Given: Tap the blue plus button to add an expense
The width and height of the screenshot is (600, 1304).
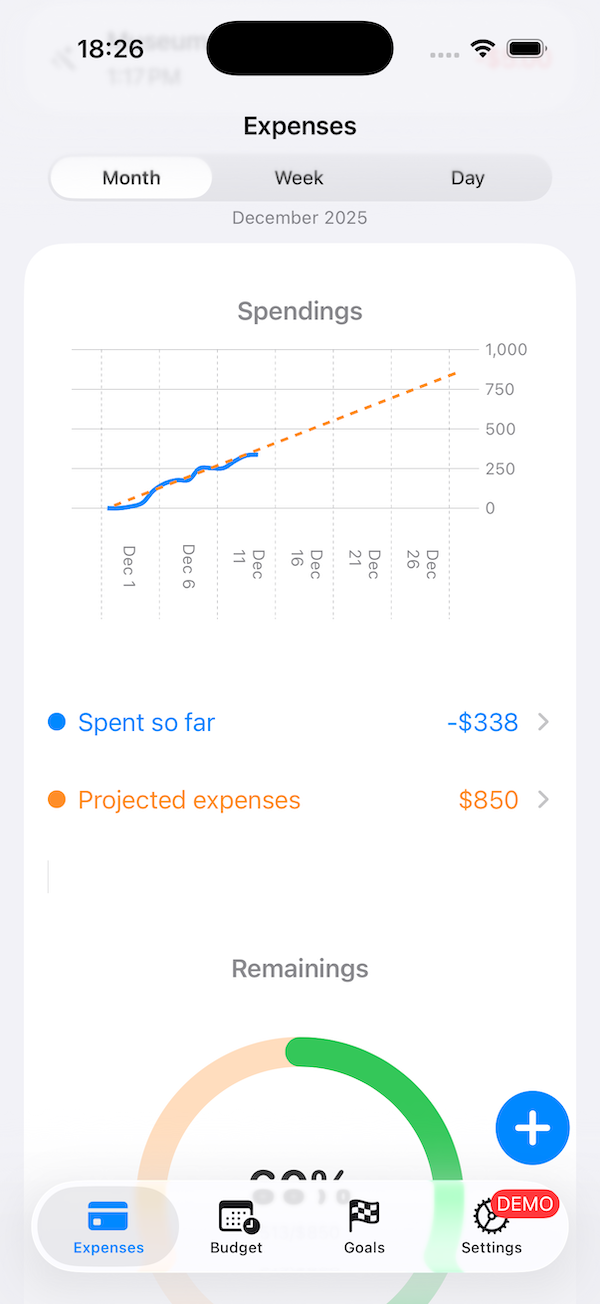Looking at the screenshot, I should tap(532, 1128).
